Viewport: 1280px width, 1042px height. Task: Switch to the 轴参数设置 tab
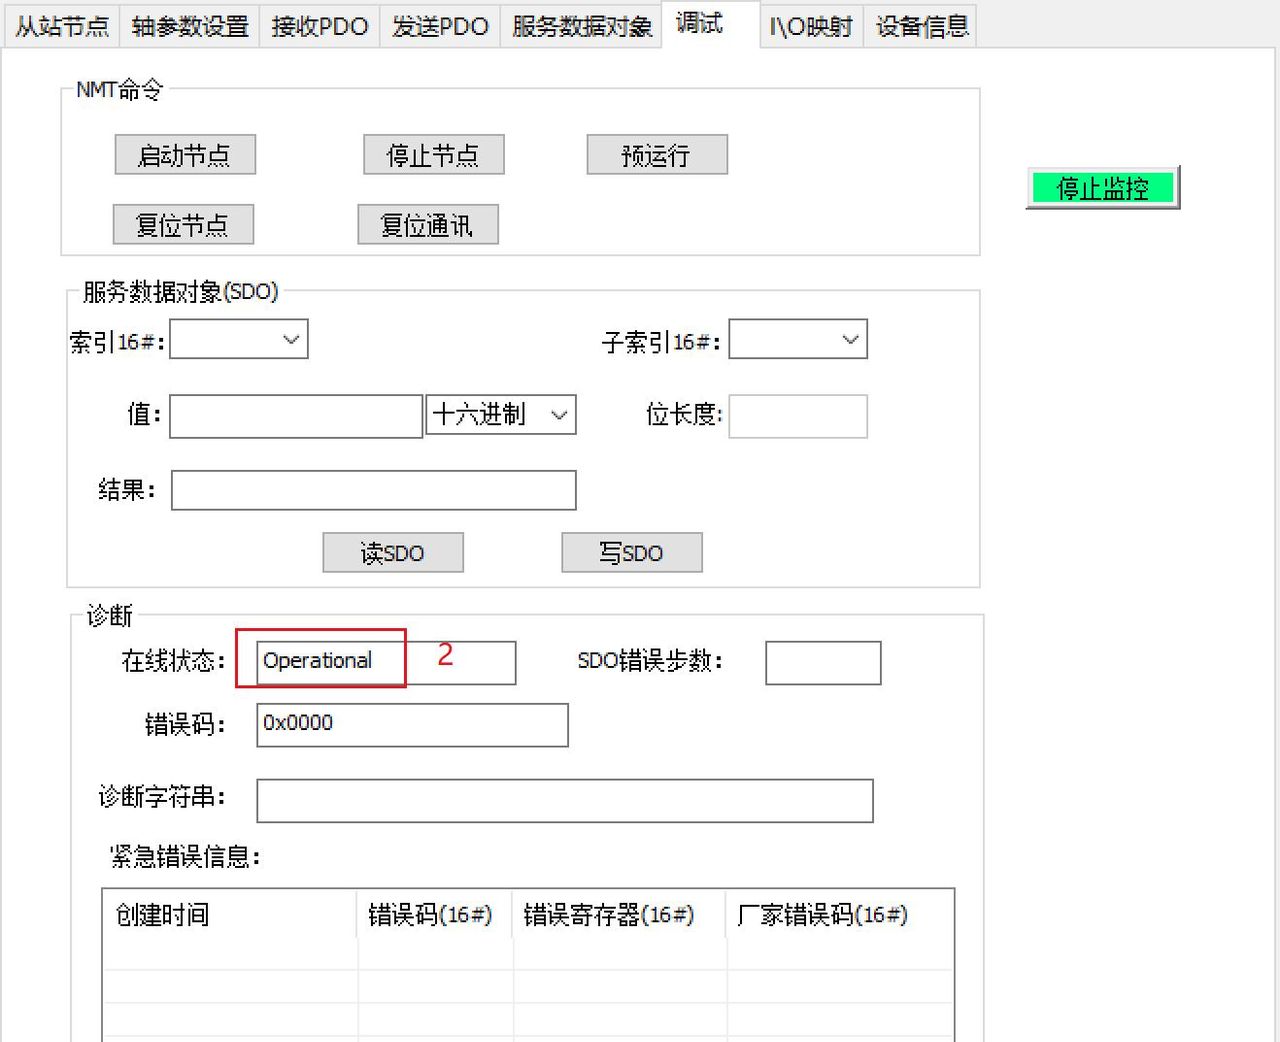point(189,26)
